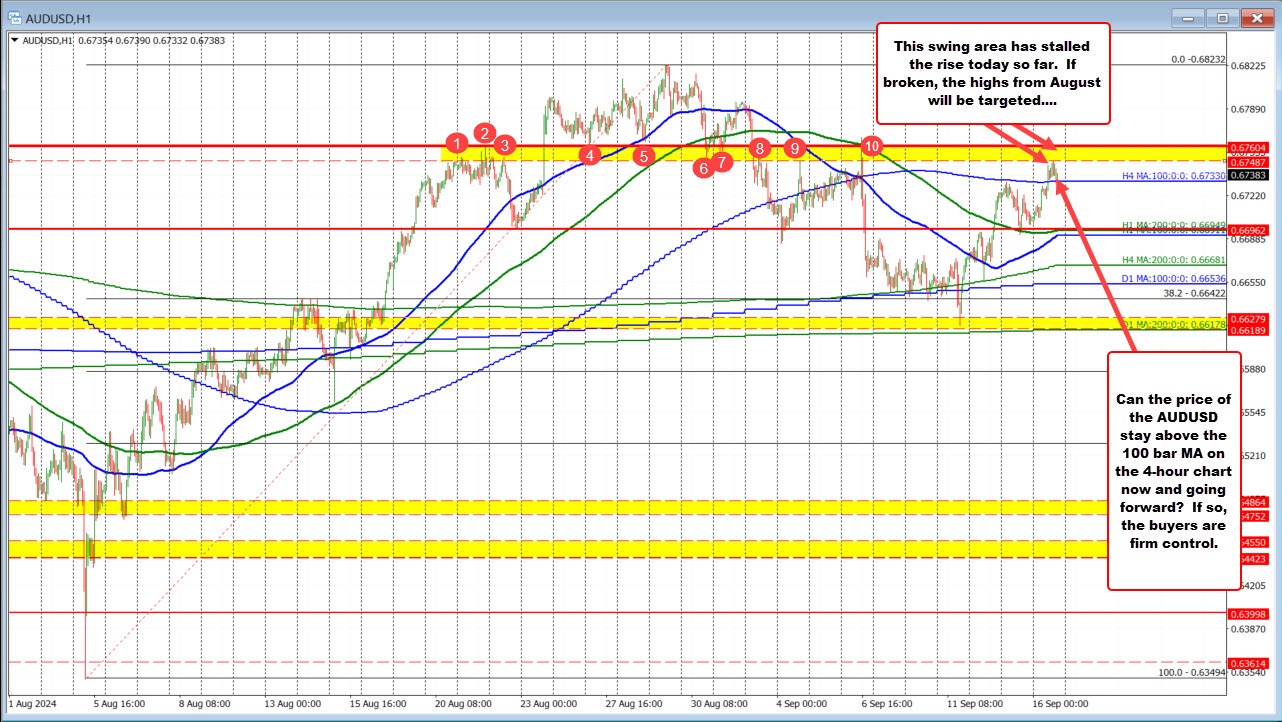This screenshot has height=722, width=1282.
Task: Select red circle marker 5 at the swing level
Action: (644, 156)
